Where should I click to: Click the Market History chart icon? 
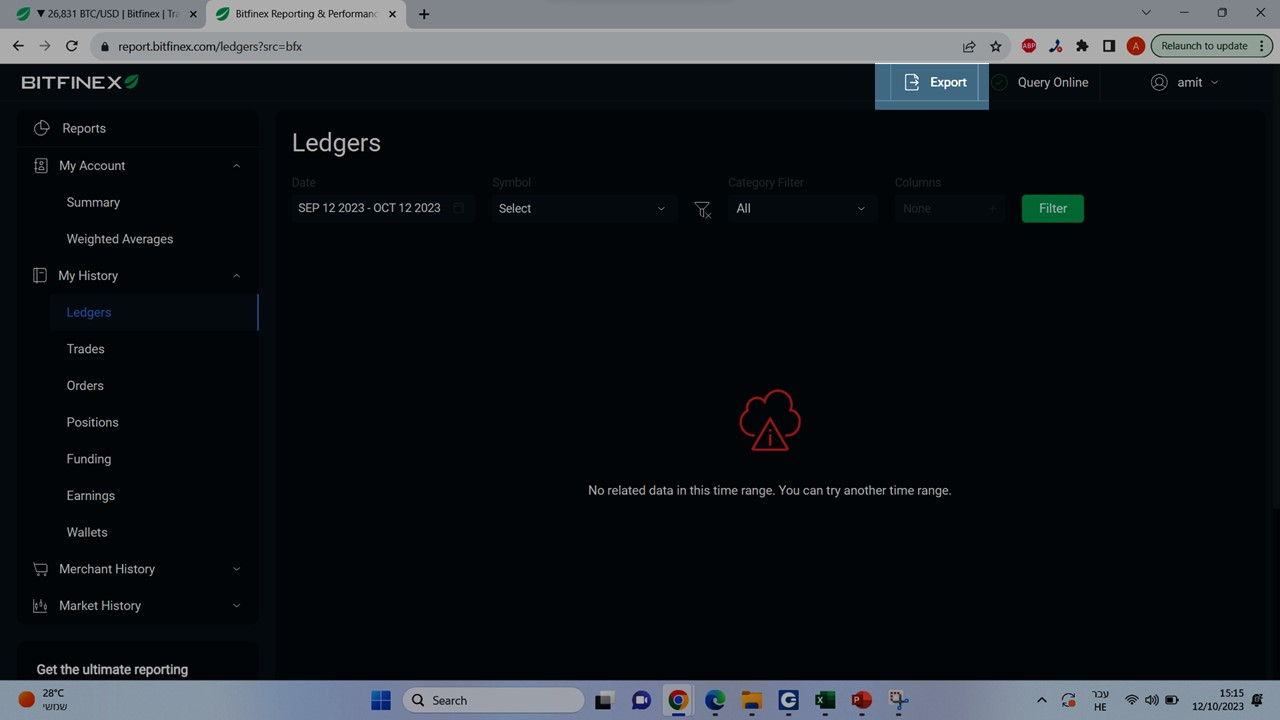pos(40,606)
